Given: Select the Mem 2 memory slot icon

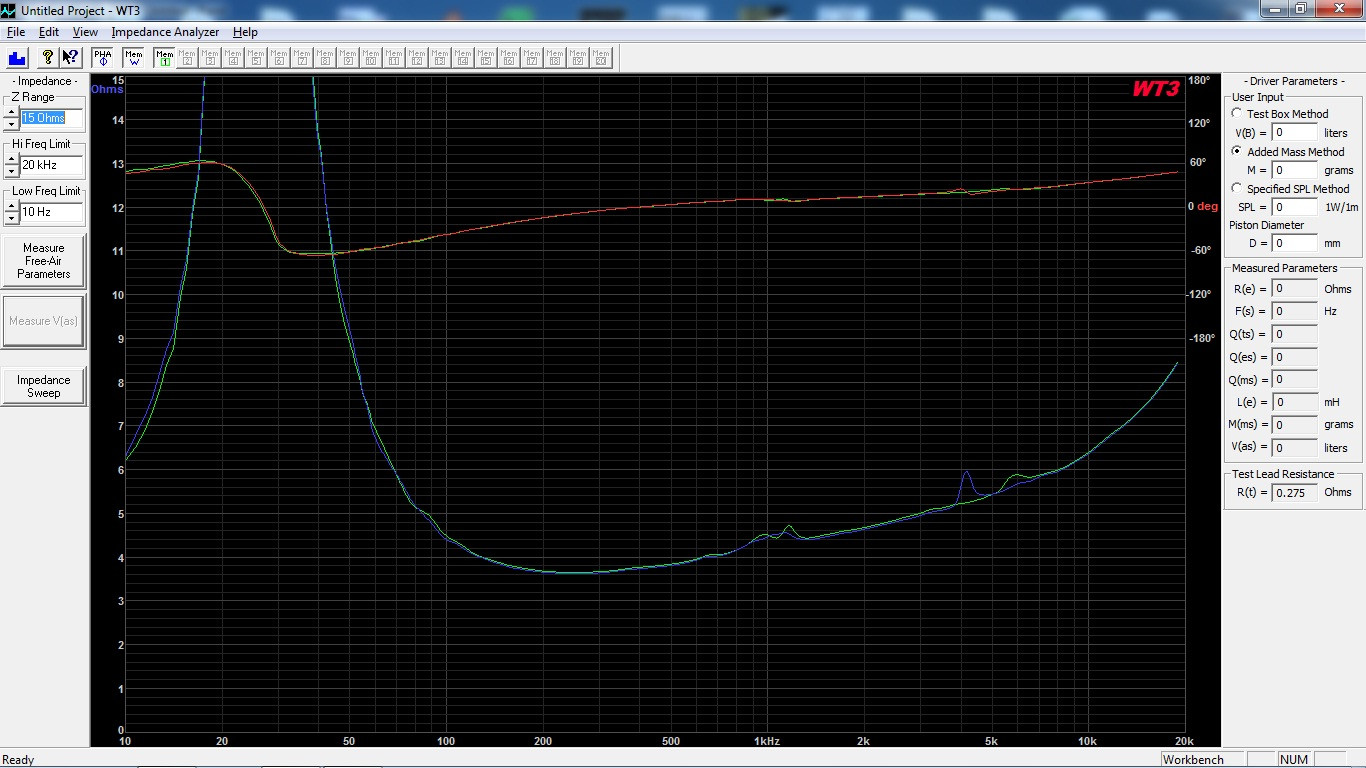Looking at the screenshot, I should pyautogui.click(x=187, y=57).
